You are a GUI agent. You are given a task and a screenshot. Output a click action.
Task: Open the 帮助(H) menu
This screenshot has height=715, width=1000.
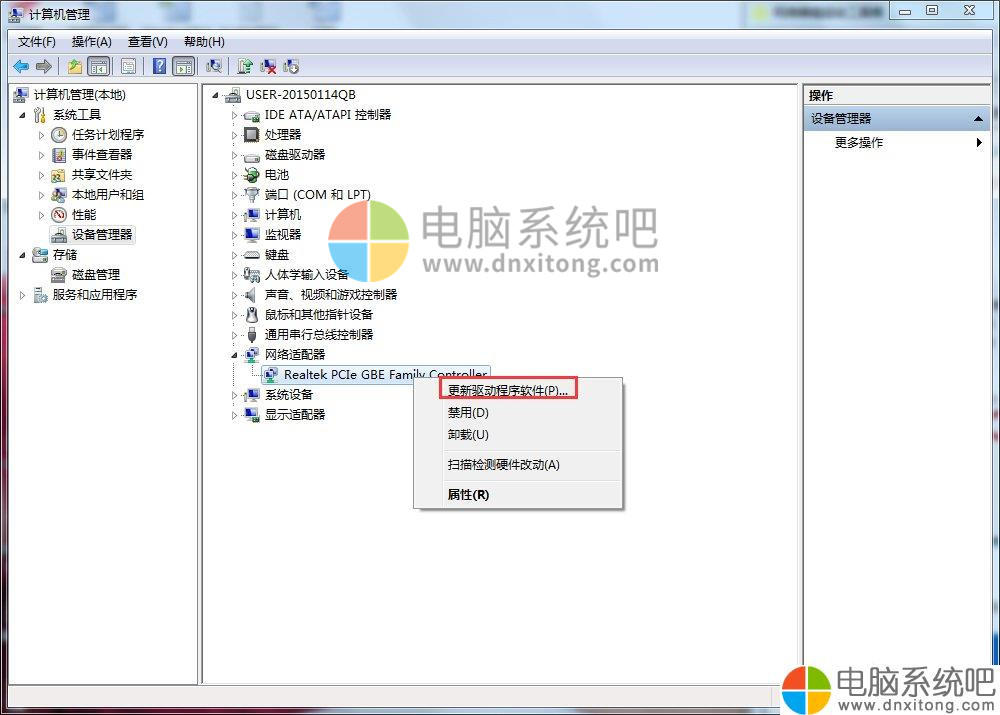pyautogui.click(x=204, y=42)
